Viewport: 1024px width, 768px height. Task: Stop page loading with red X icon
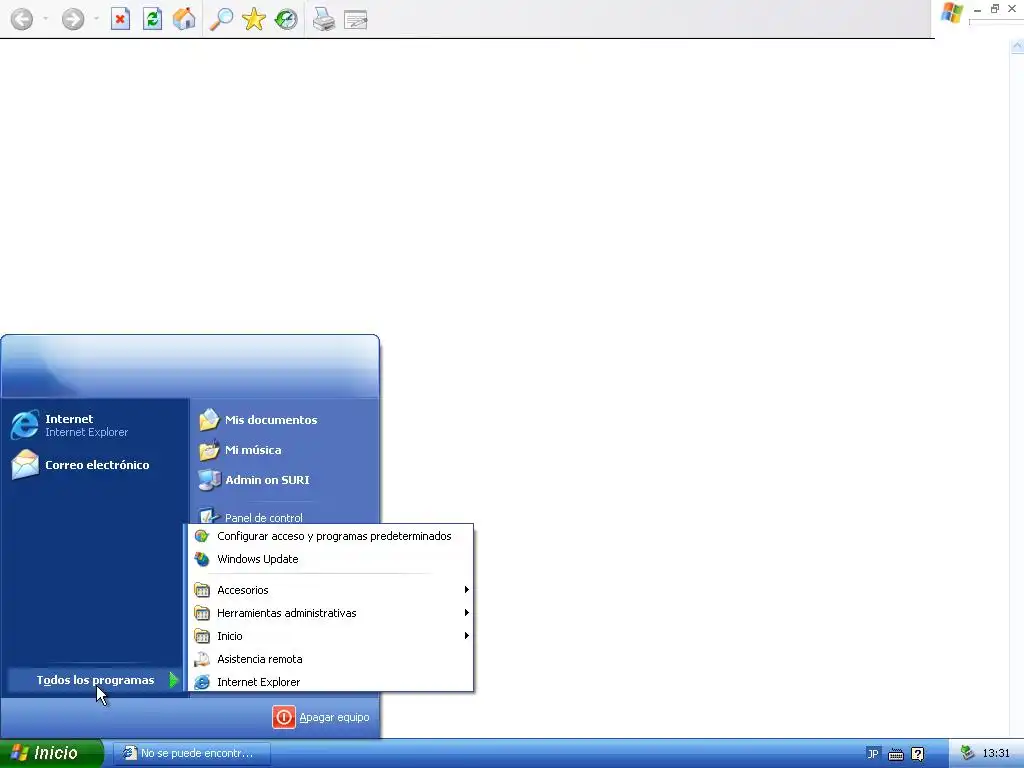click(120, 19)
